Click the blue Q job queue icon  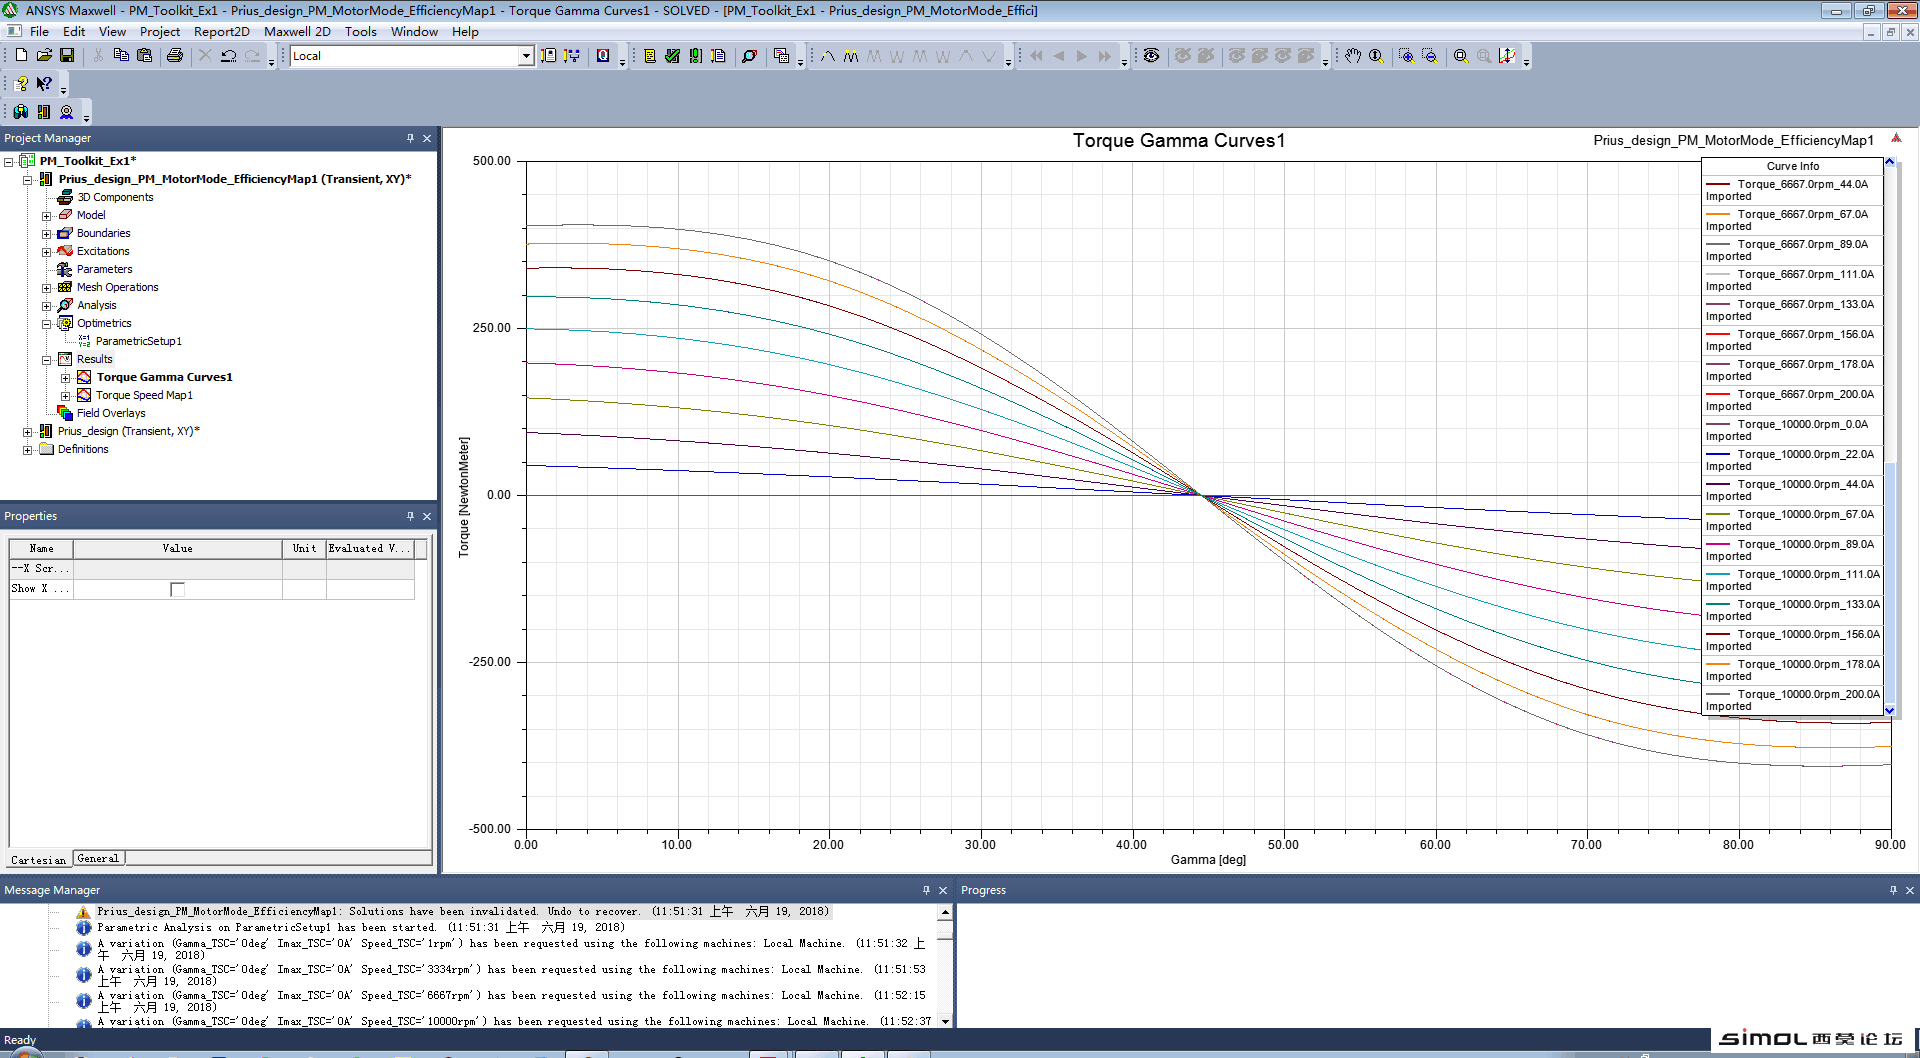click(603, 56)
